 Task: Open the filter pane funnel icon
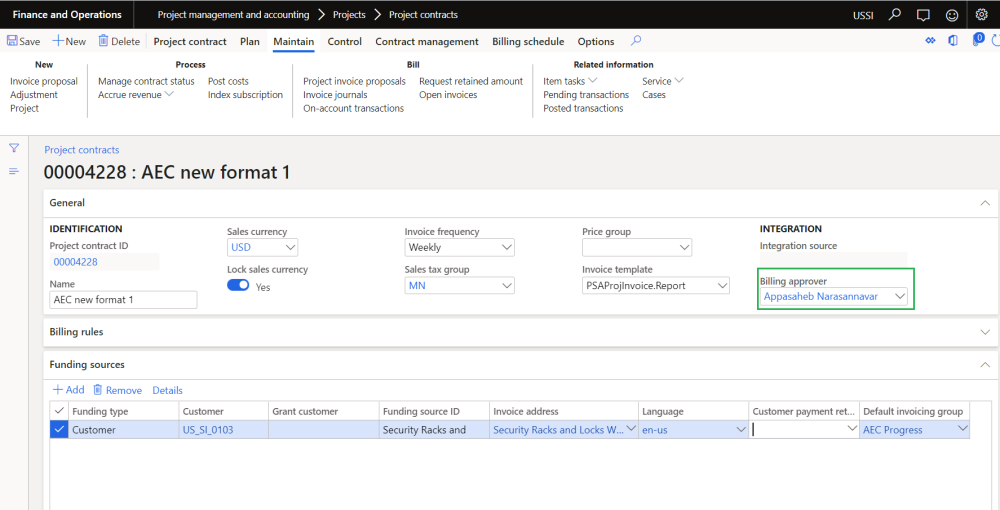click(x=14, y=148)
